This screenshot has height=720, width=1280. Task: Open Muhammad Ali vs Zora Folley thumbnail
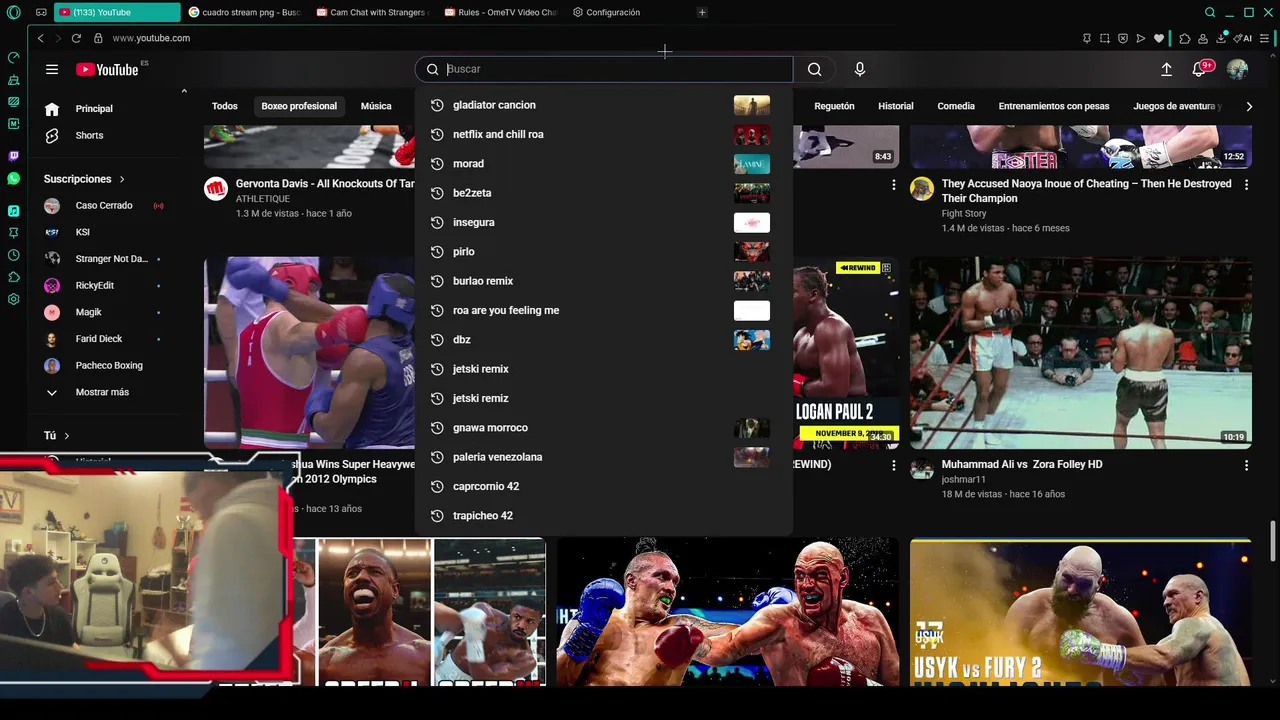[1081, 353]
